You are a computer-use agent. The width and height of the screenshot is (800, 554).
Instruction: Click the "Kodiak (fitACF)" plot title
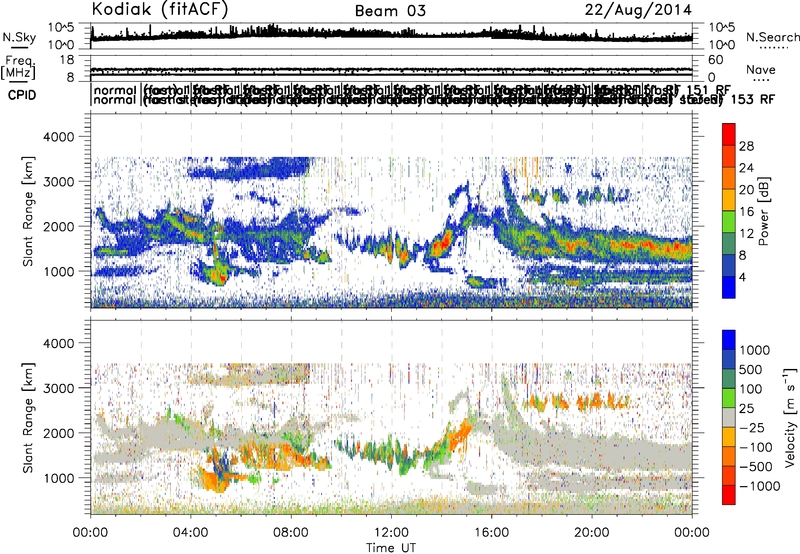(x=160, y=9)
